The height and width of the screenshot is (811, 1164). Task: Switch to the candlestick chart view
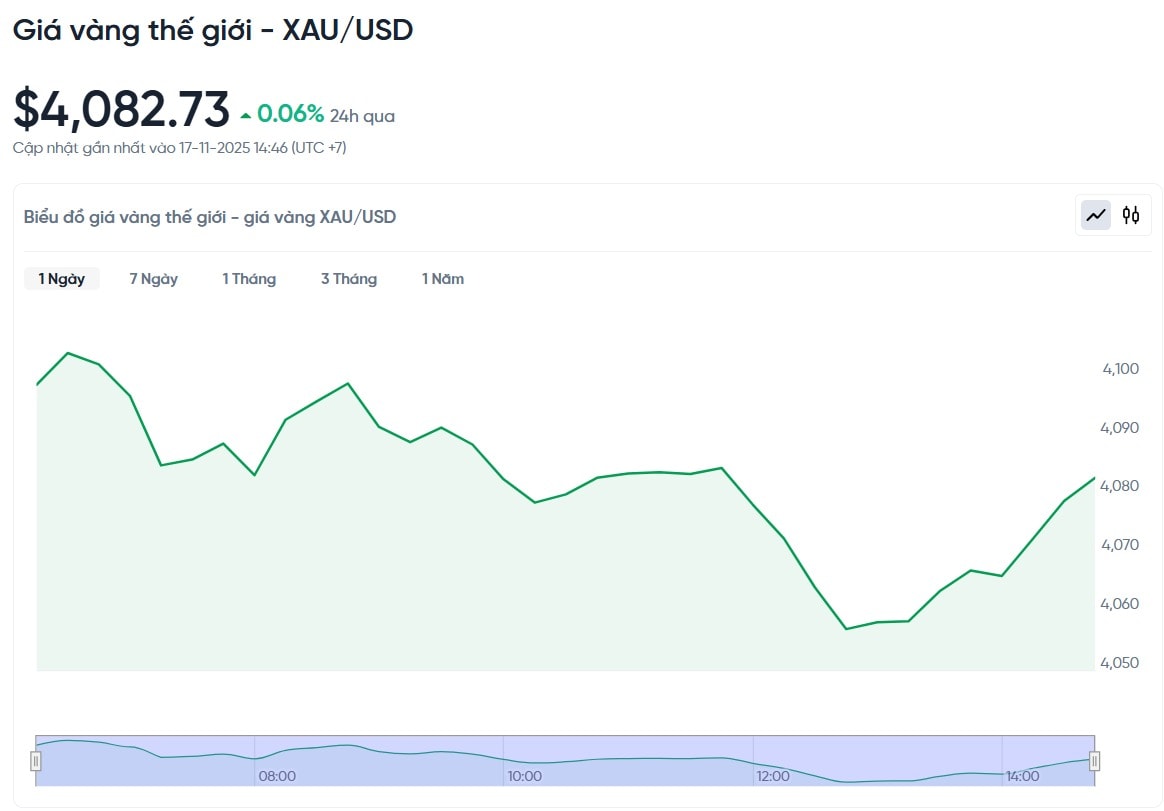[1131, 215]
